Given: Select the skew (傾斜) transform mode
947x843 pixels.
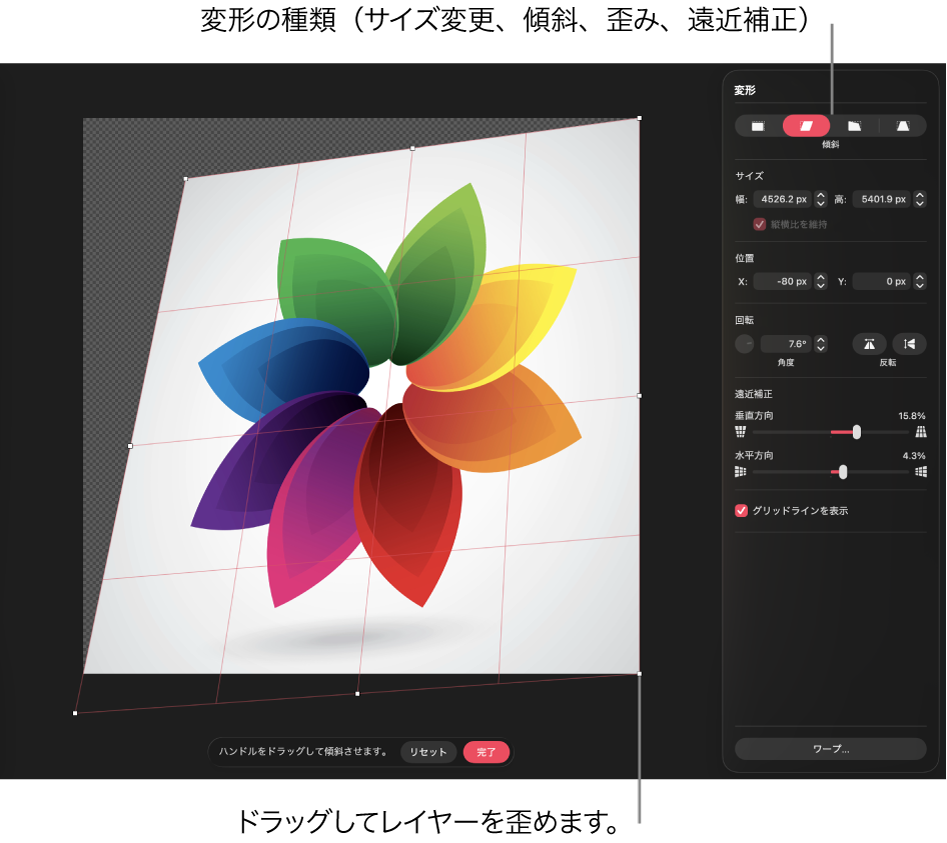Looking at the screenshot, I should click(806, 126).
